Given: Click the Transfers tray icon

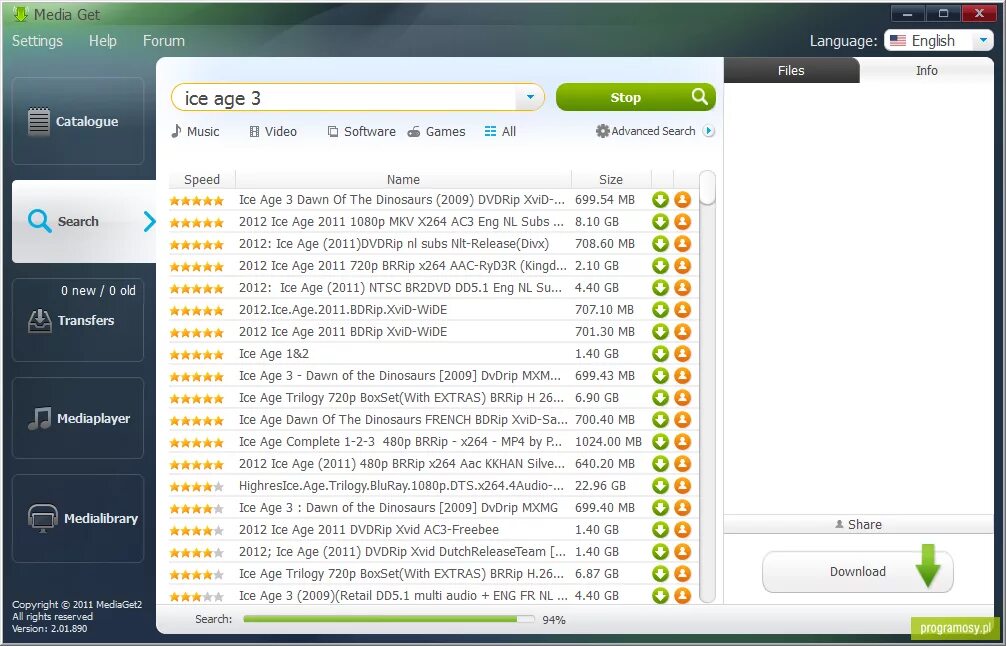Looking at the screenshot, I should tap(39, 320).
